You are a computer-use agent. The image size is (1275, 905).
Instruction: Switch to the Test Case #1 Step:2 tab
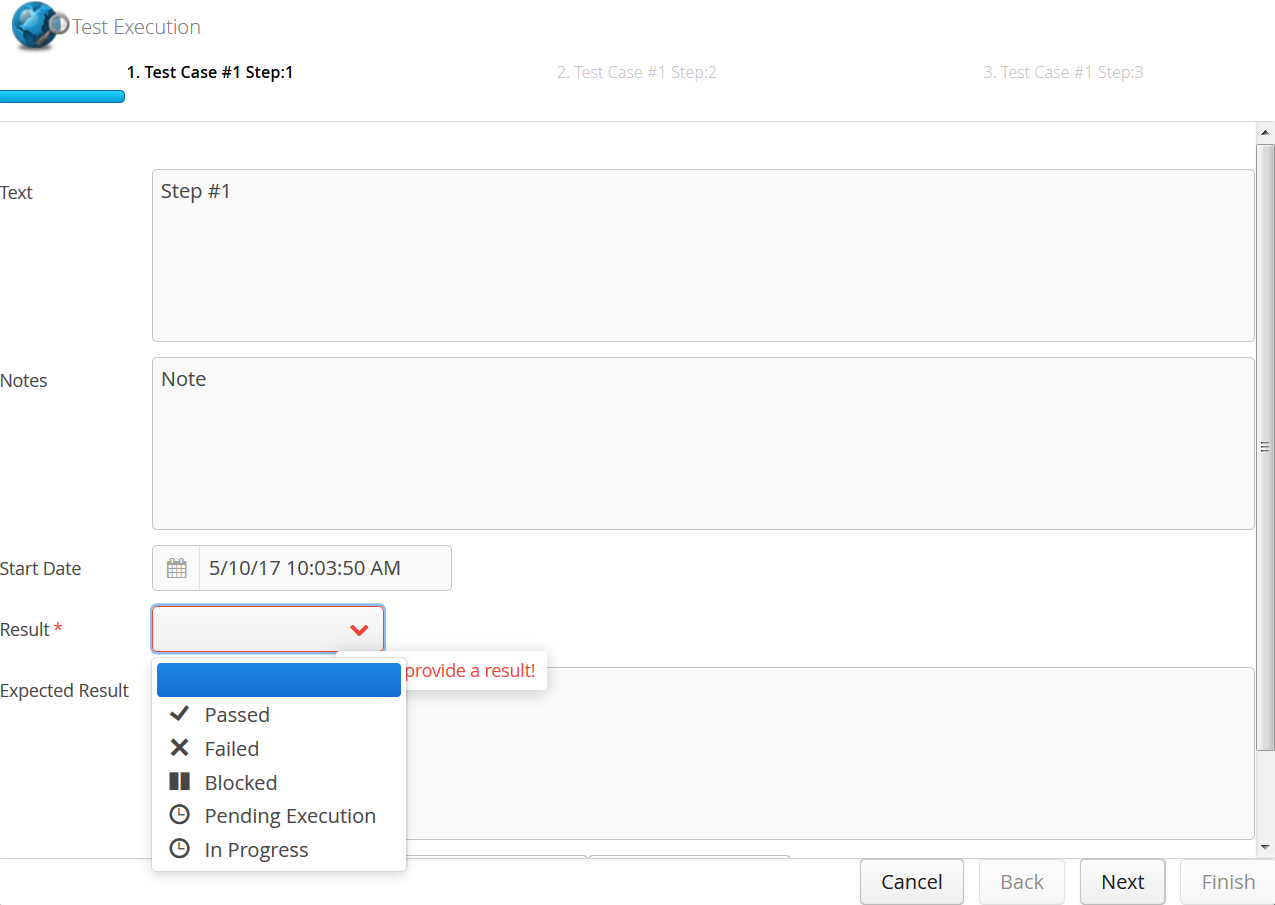click(x=637, y=72)
